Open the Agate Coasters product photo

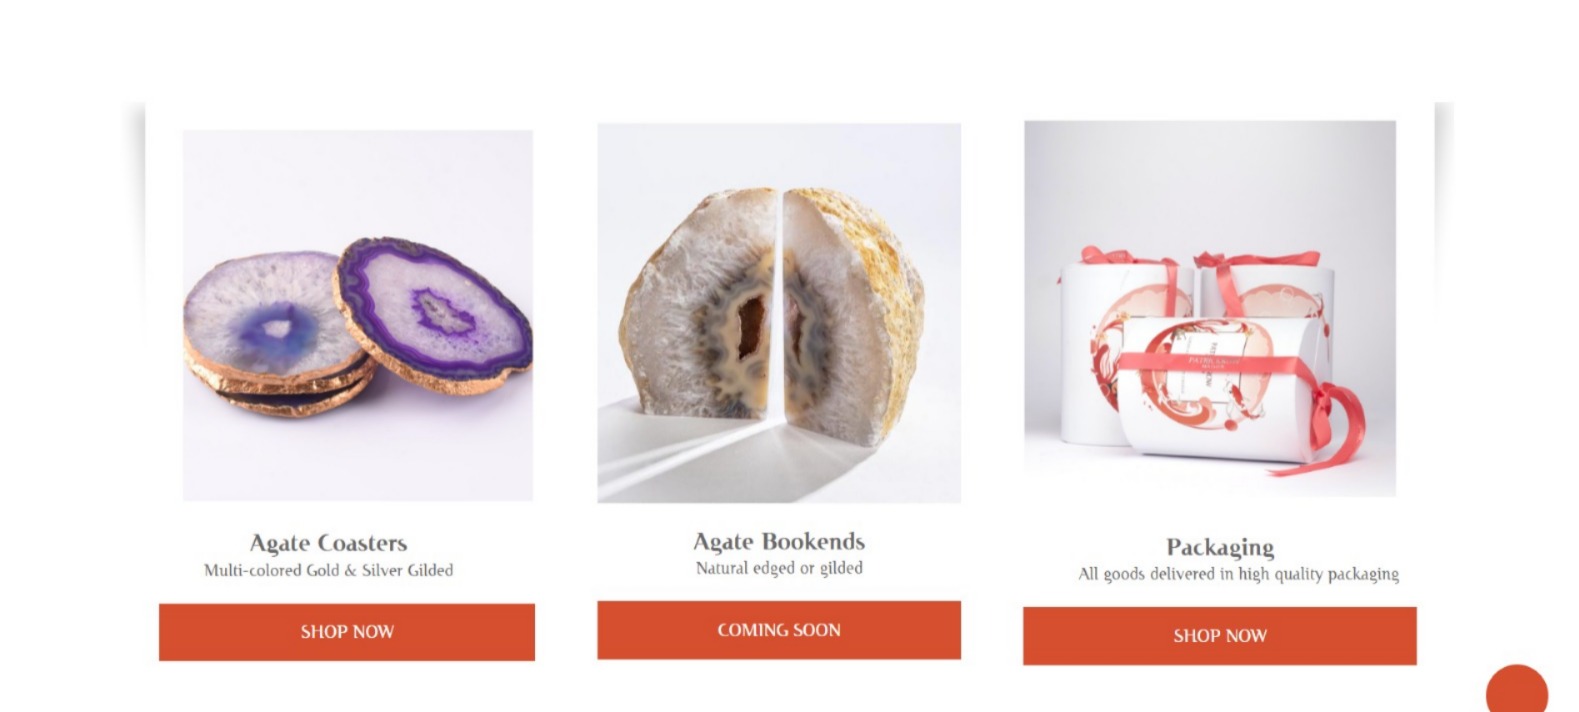click(358, 315)
